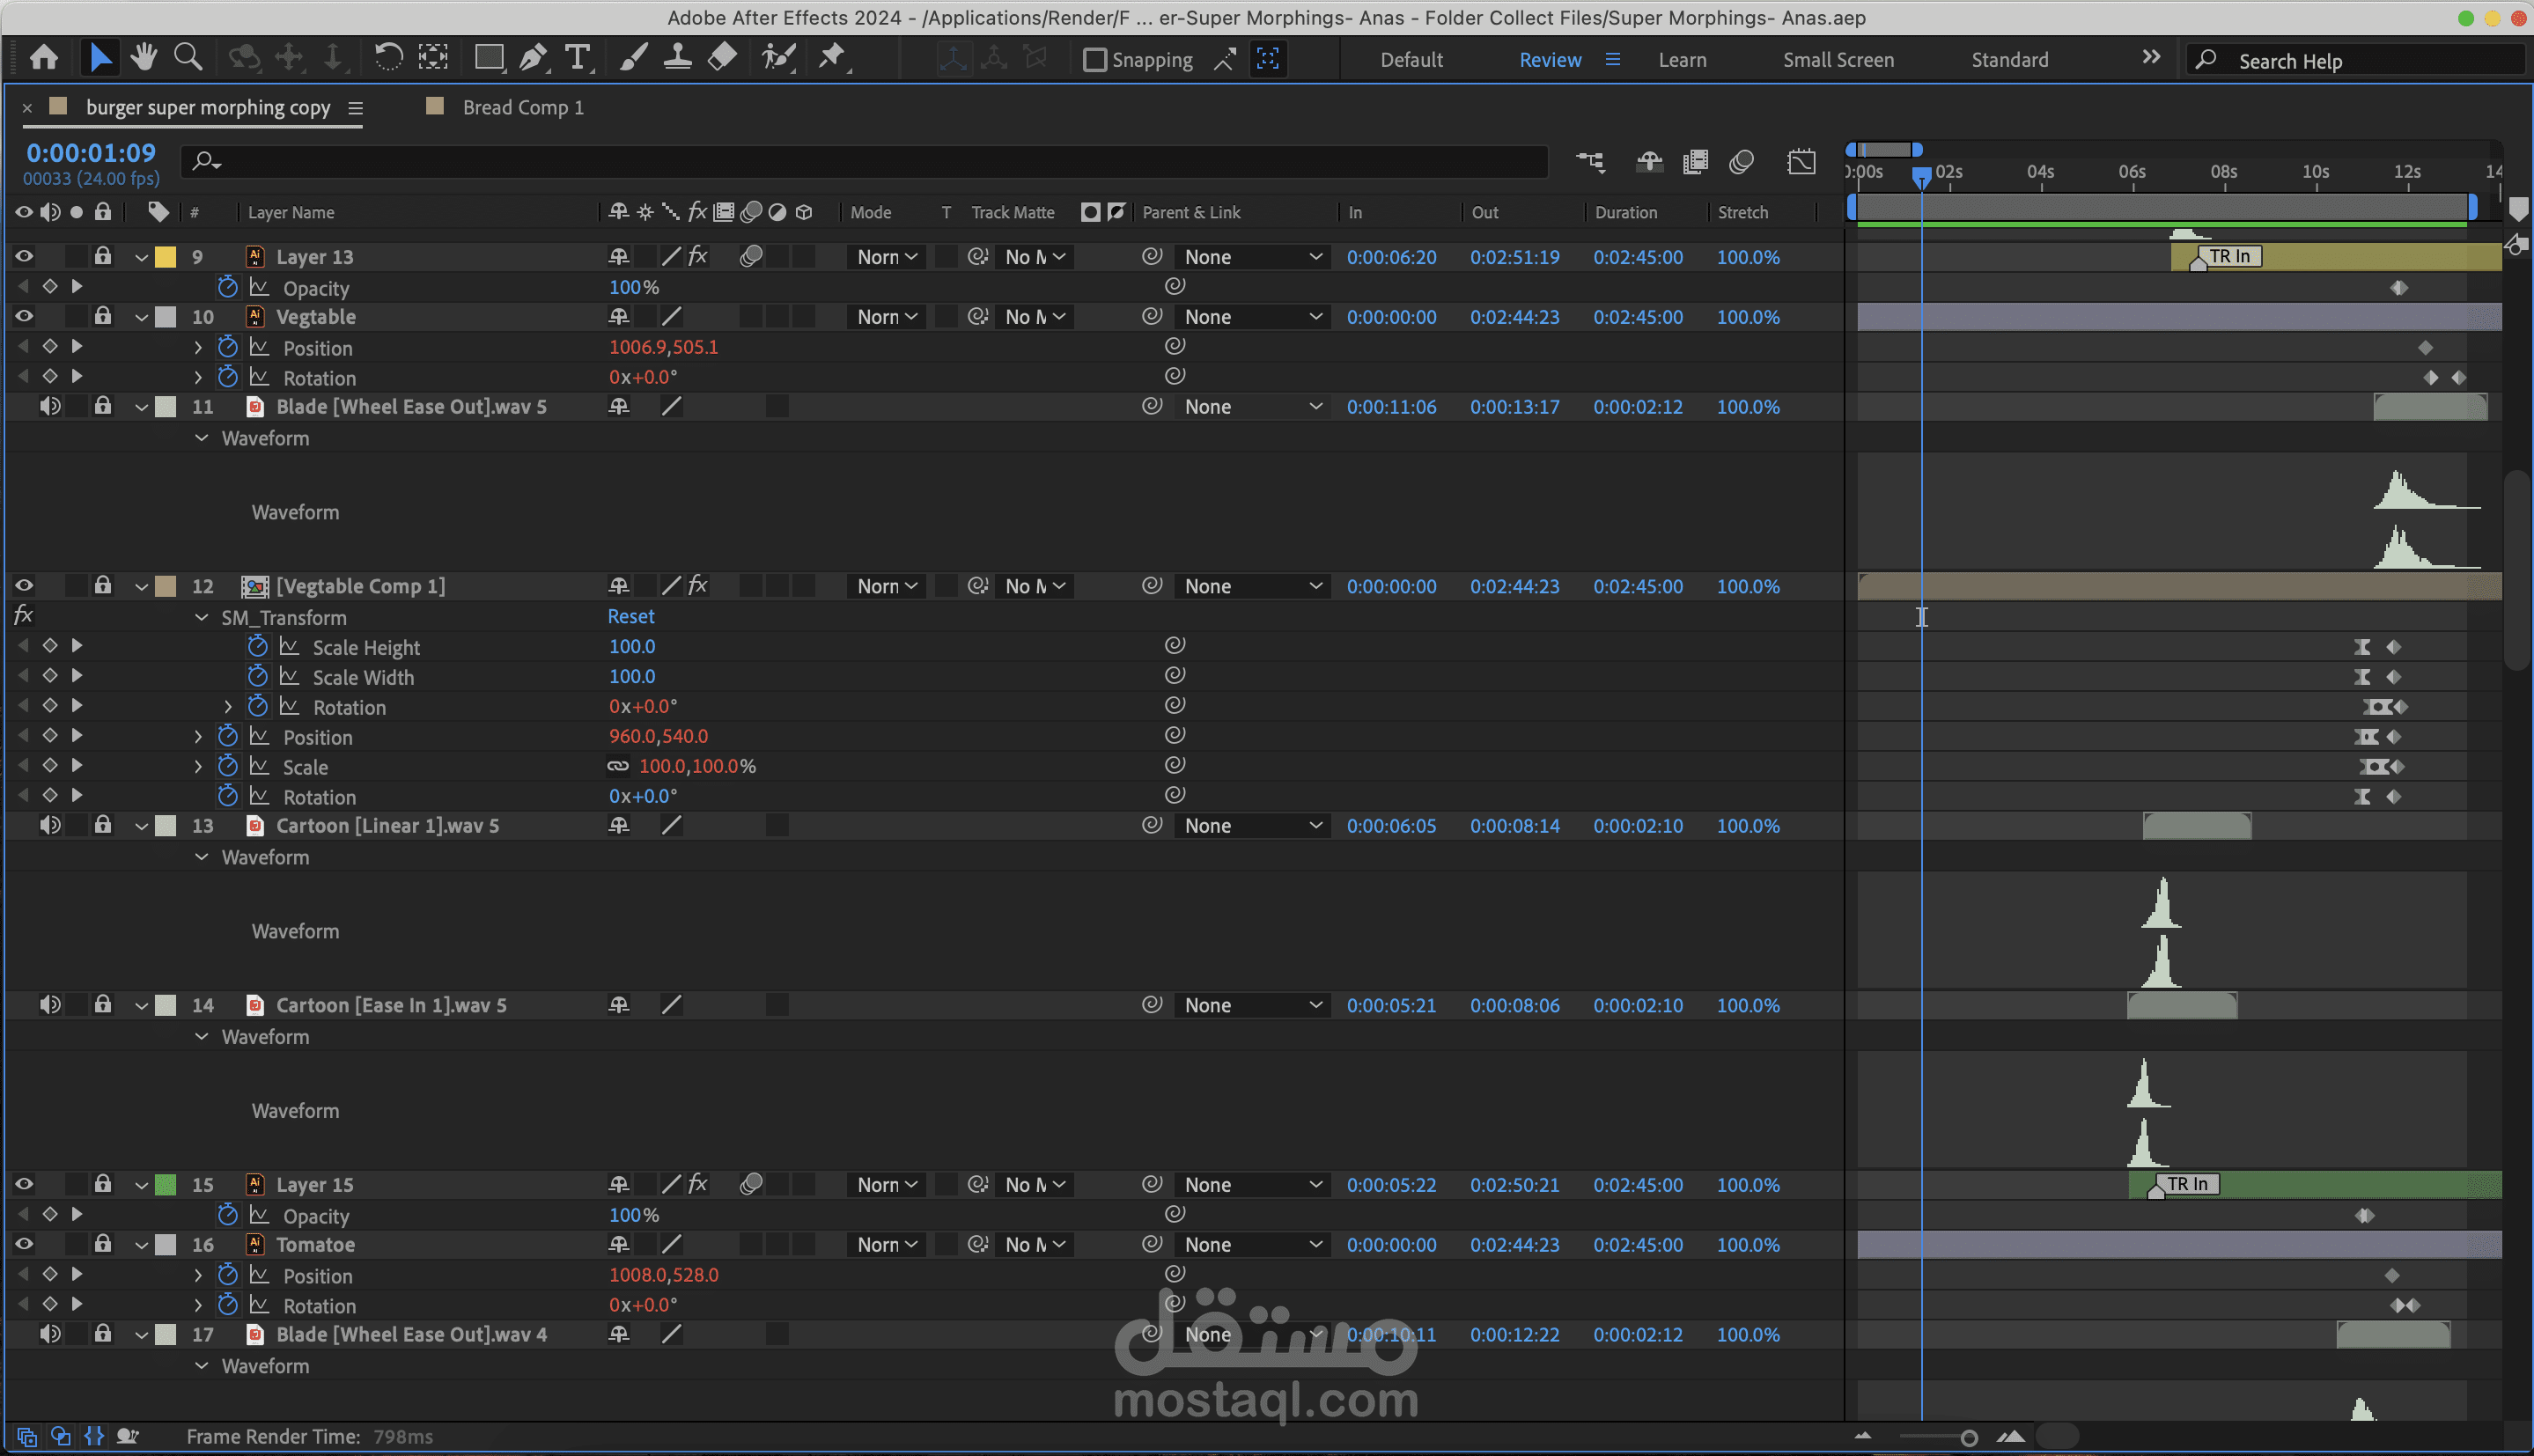Toggle the Motion Blur enable switch
Viewport: 2534px width, 1456px height.
pos(1741,162)
